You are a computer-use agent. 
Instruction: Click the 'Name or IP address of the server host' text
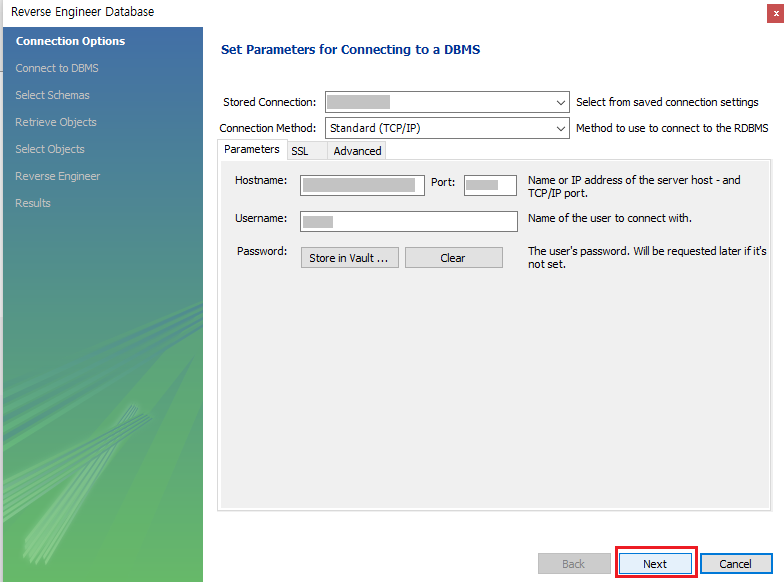tap(634, 186)
